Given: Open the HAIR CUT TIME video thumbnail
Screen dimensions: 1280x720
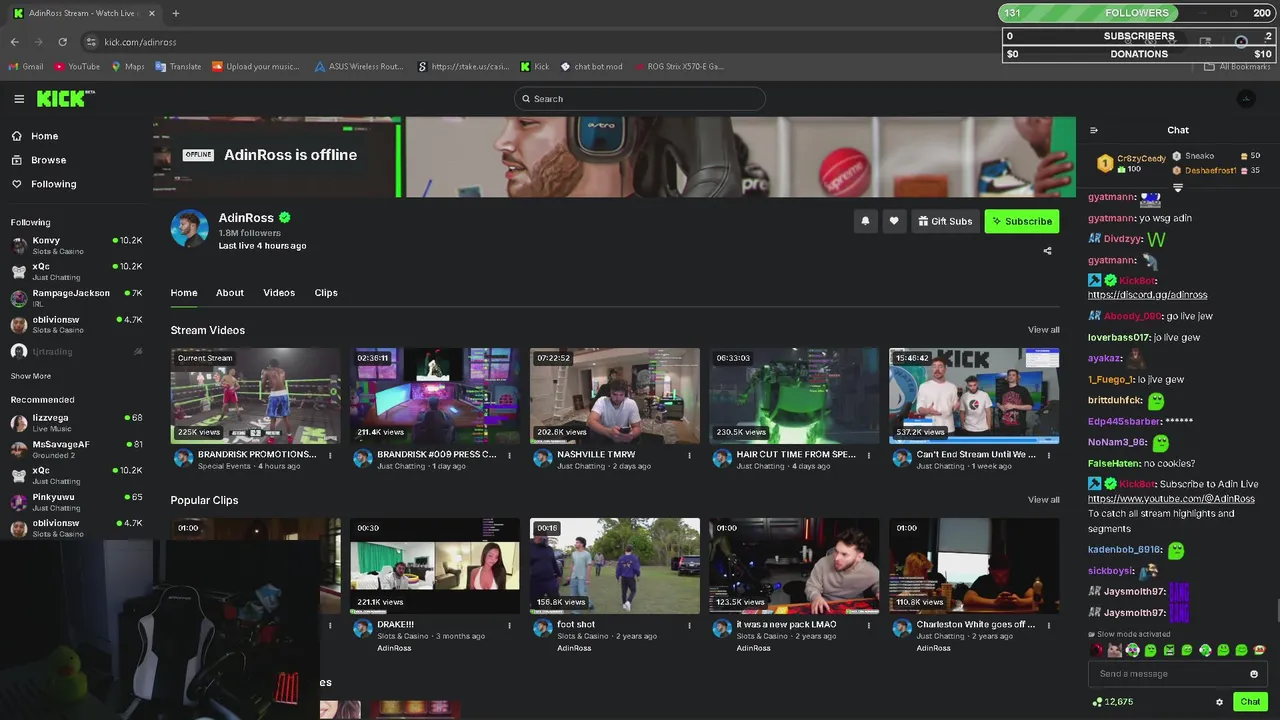Looking at the screenshot, I should [x=794, y=395].
